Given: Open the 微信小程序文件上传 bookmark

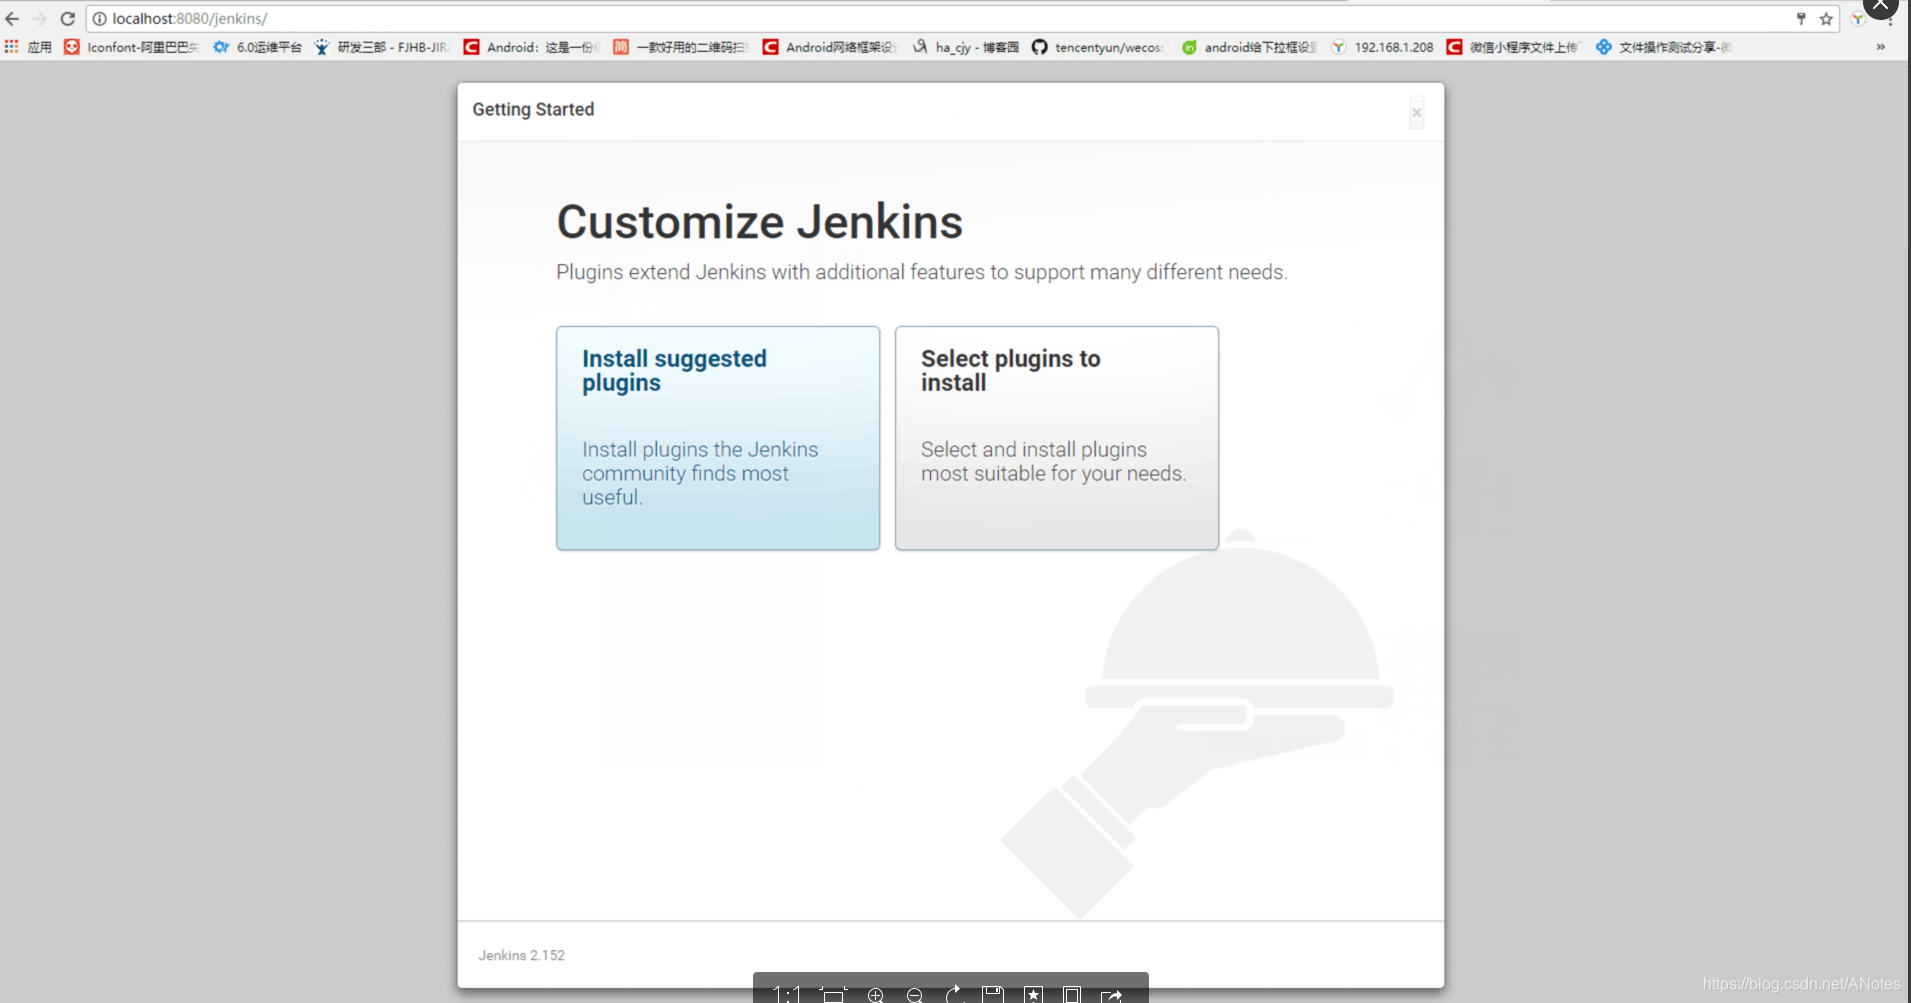Looking at the screenshot, I should point(1513,47).
